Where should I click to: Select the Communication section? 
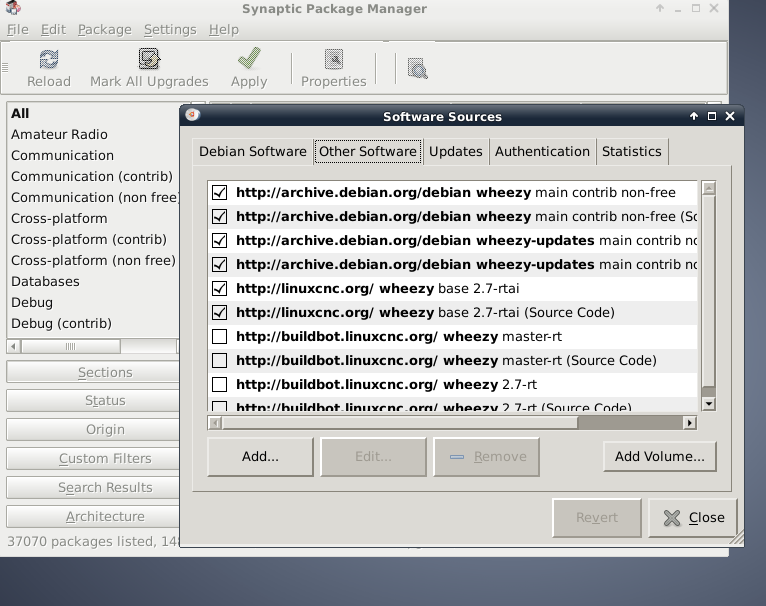click(94, 155)
